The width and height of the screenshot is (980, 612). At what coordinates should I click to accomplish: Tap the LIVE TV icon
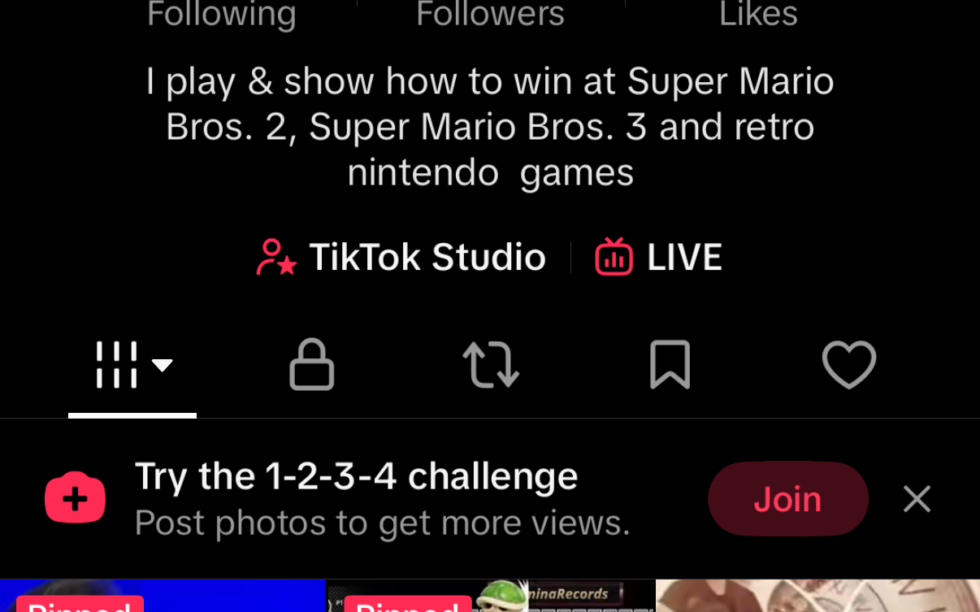point(613,257)
